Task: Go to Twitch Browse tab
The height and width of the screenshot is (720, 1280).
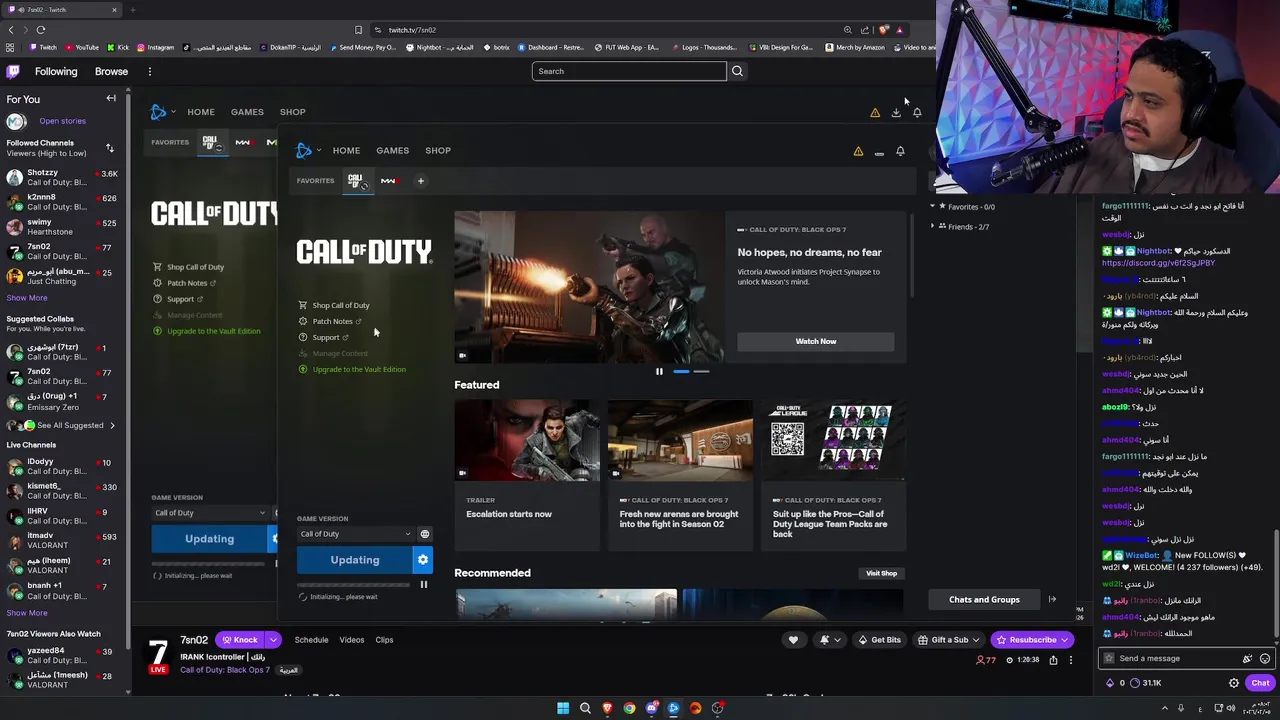Action: click(111, 72)
